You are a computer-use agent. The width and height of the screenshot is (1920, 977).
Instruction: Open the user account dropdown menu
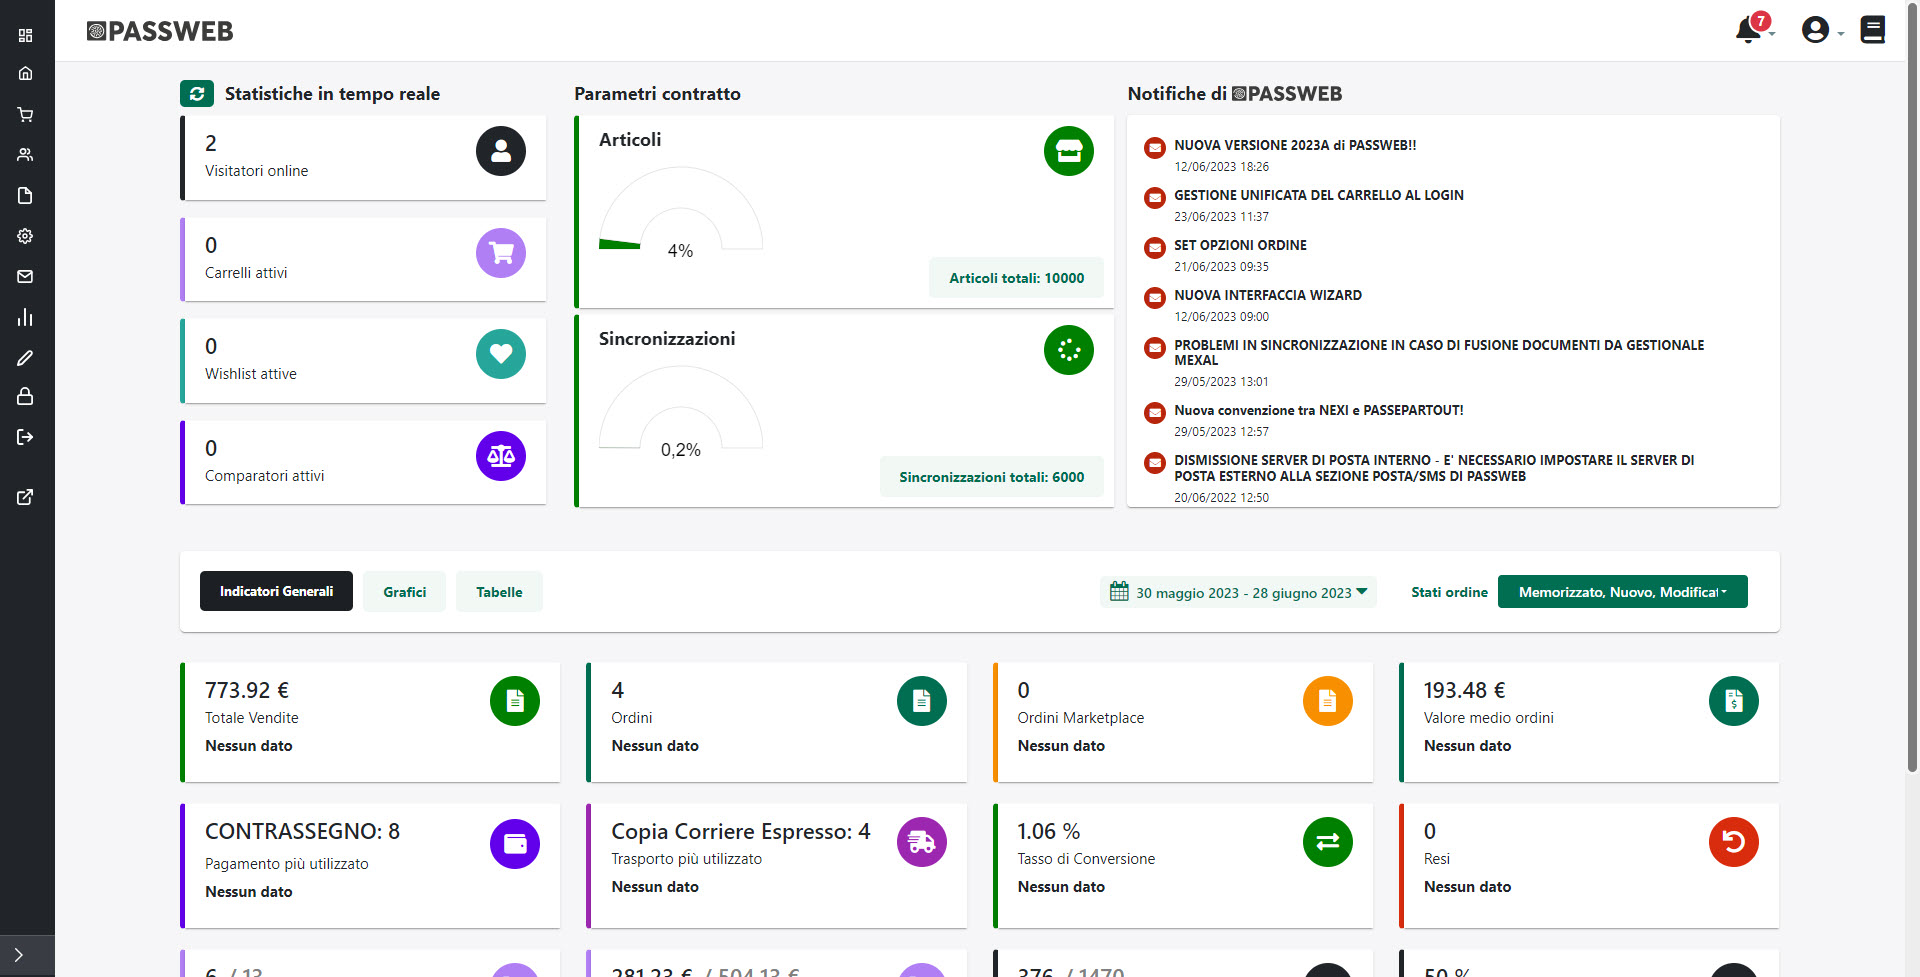coord(1819,30)
